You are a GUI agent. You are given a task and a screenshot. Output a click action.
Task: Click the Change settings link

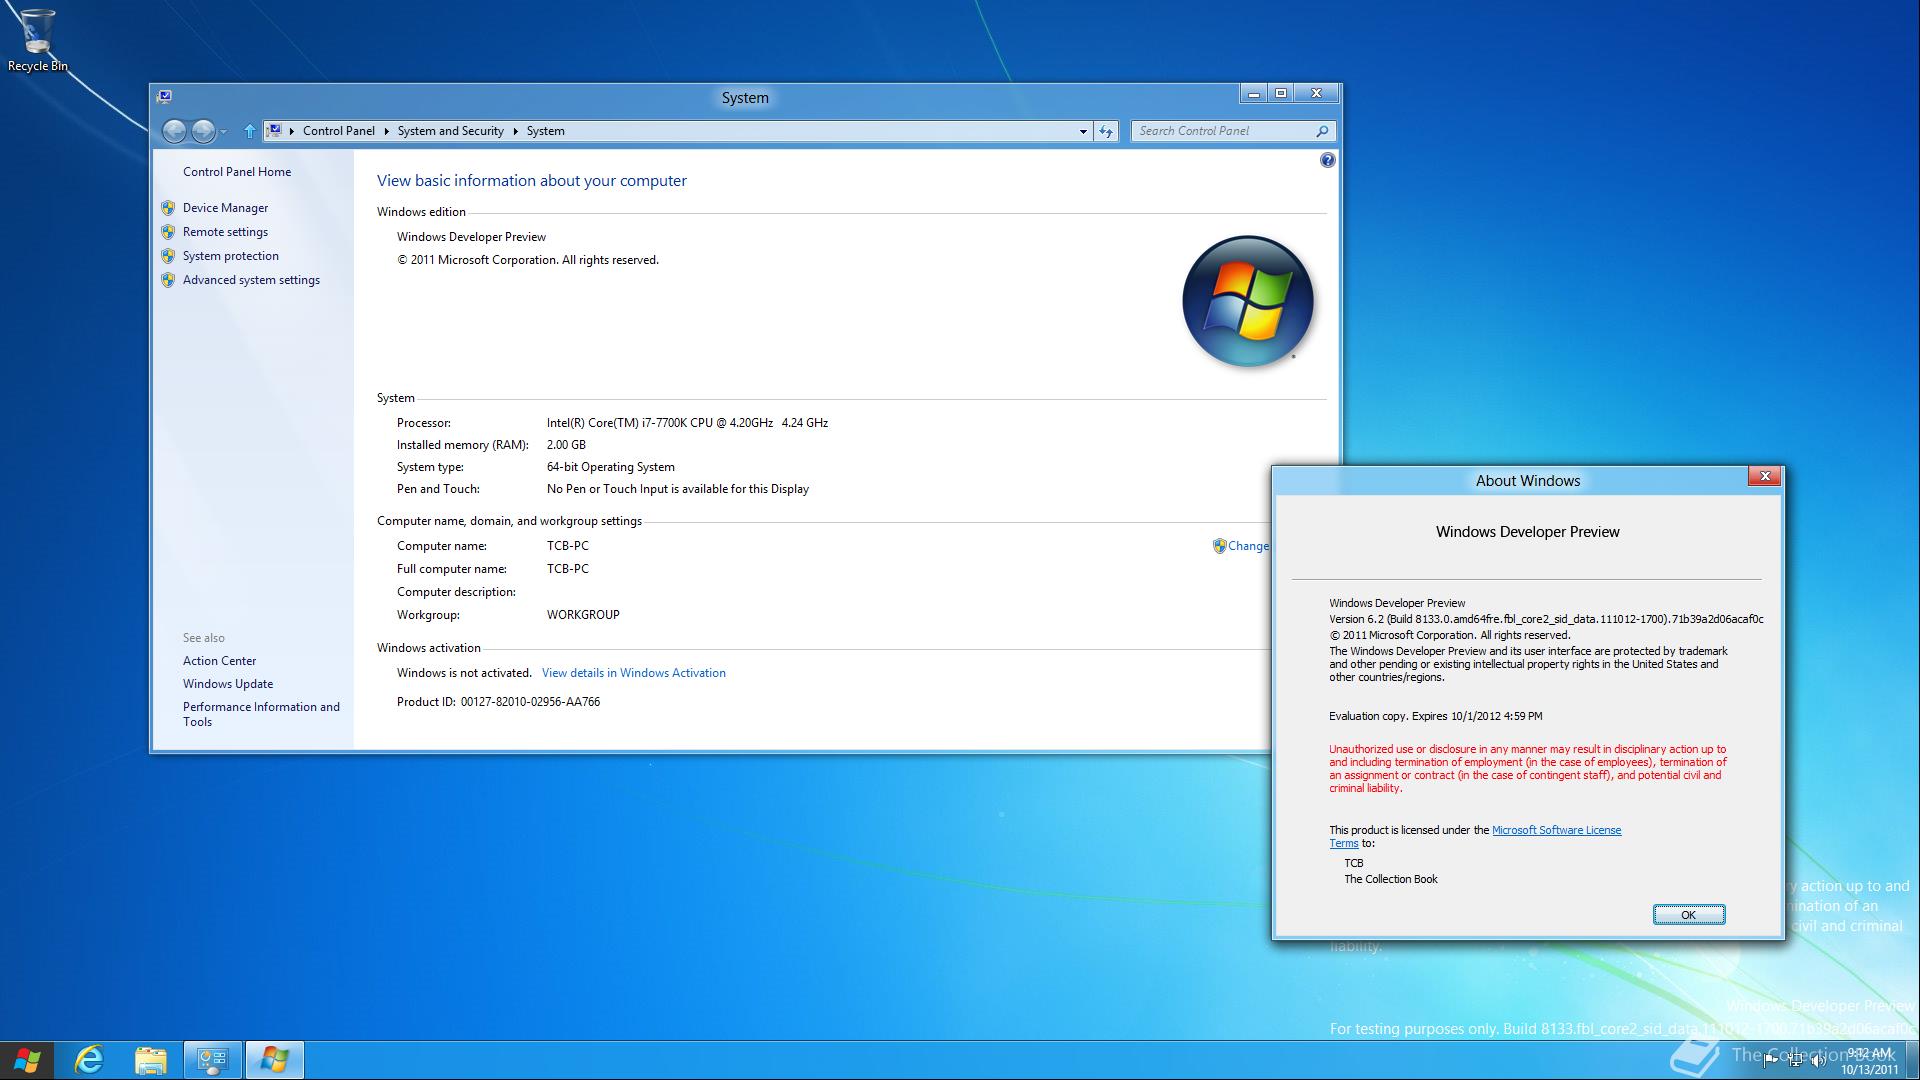pyautogui.click(x=1248, y=546)
